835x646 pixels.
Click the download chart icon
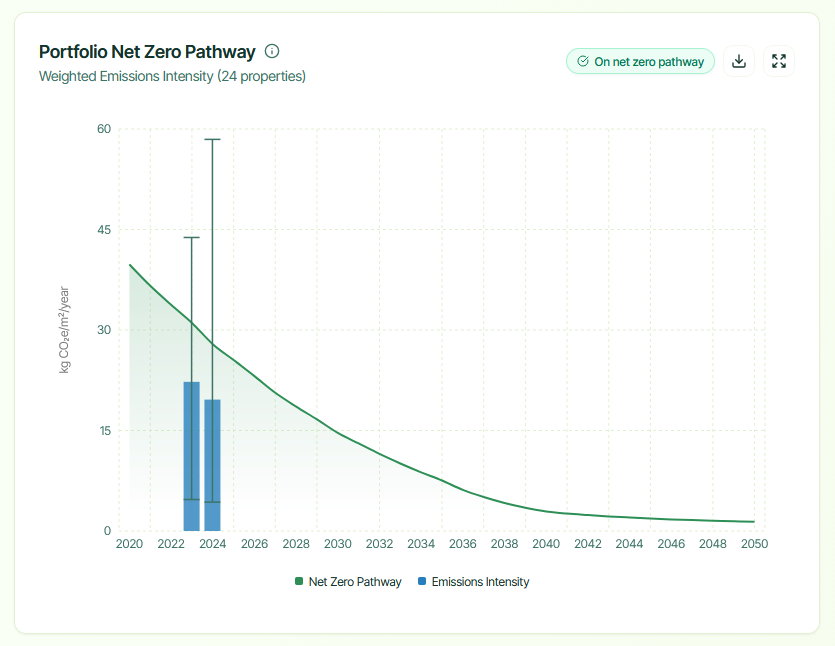point(739,61)
